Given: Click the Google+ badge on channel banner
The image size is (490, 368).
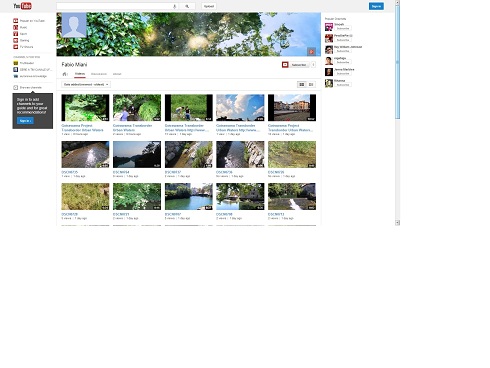Looking at the screenshot, I should point(311,51).
